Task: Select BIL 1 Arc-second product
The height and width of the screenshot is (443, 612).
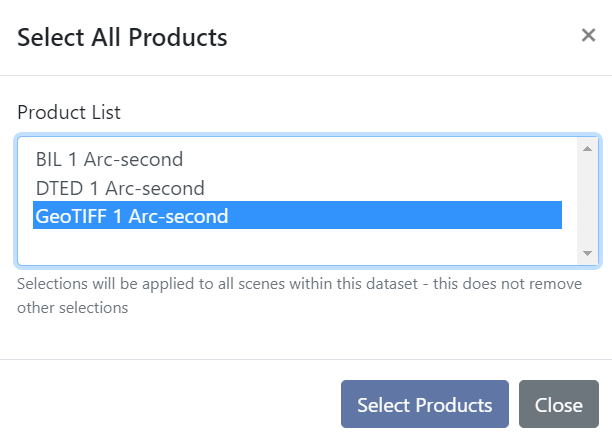Action: 109,159
